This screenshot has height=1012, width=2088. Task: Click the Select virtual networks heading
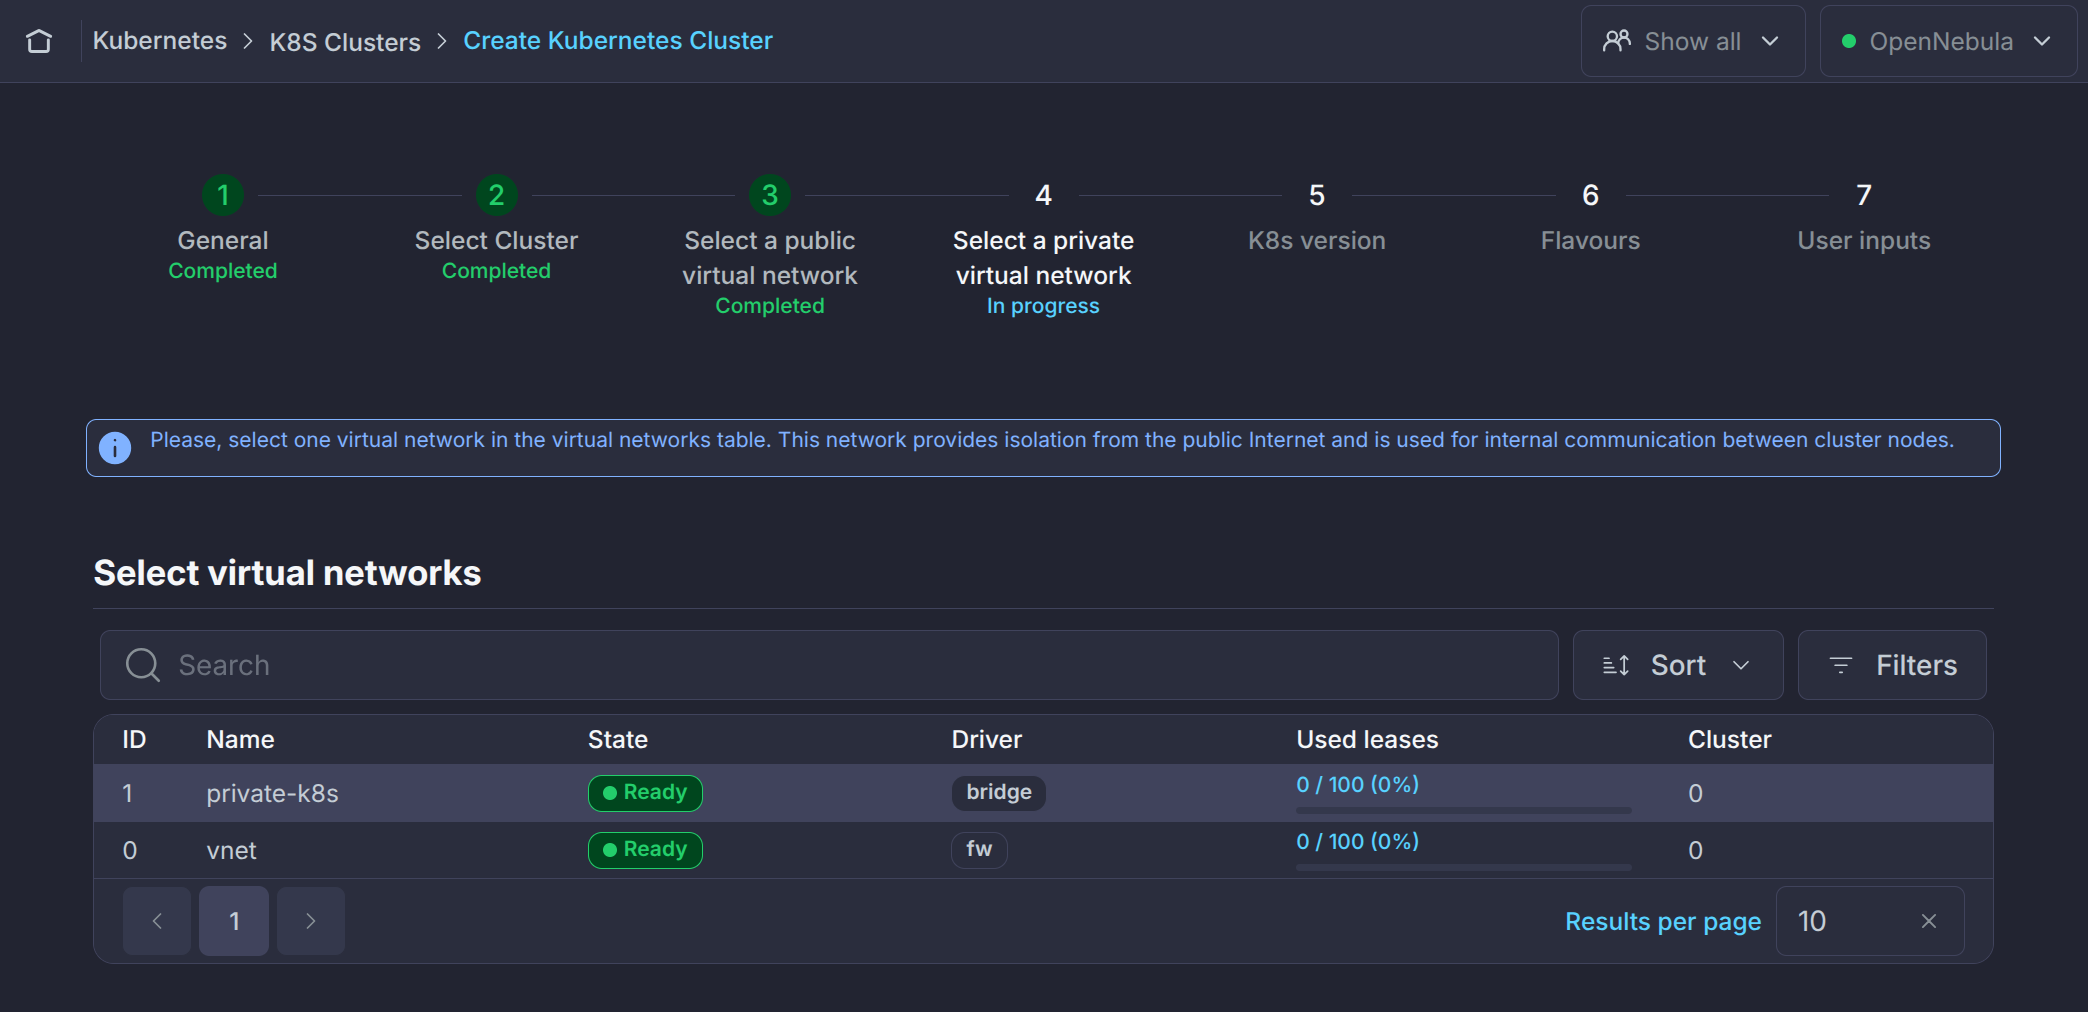click(x=287, y=573)
